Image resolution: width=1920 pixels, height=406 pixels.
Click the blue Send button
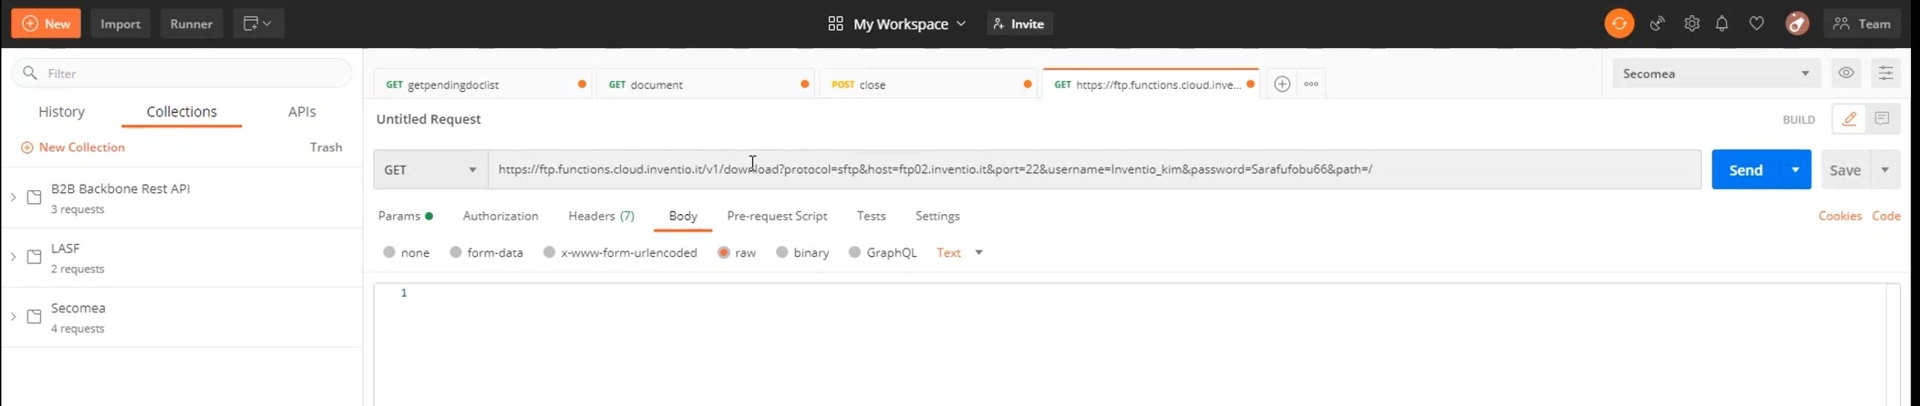1746,170
